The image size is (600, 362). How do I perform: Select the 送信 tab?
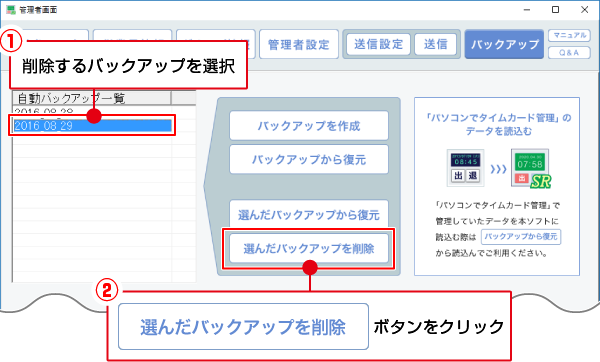click(435, 44)
